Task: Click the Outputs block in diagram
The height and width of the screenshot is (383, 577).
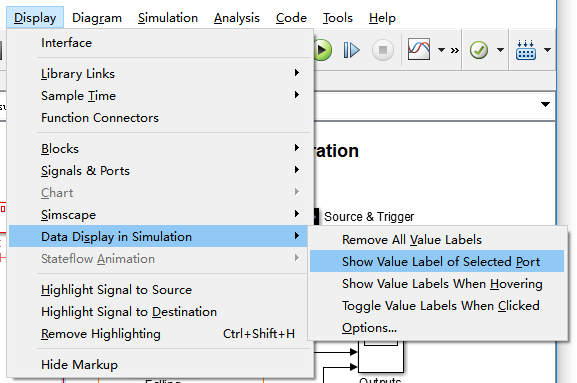Action: pos(381,357)
